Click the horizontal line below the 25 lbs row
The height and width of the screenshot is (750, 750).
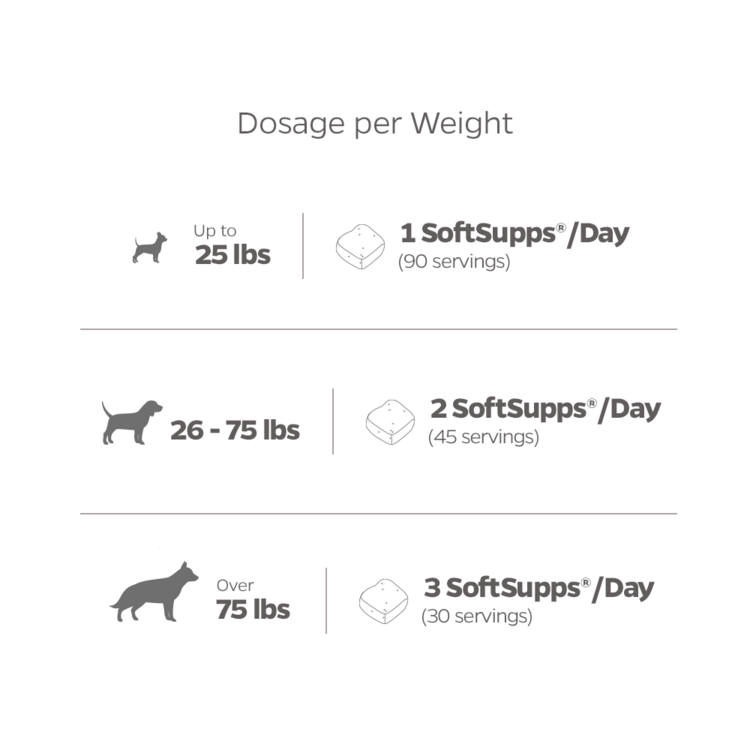click(x=378, y=329)
